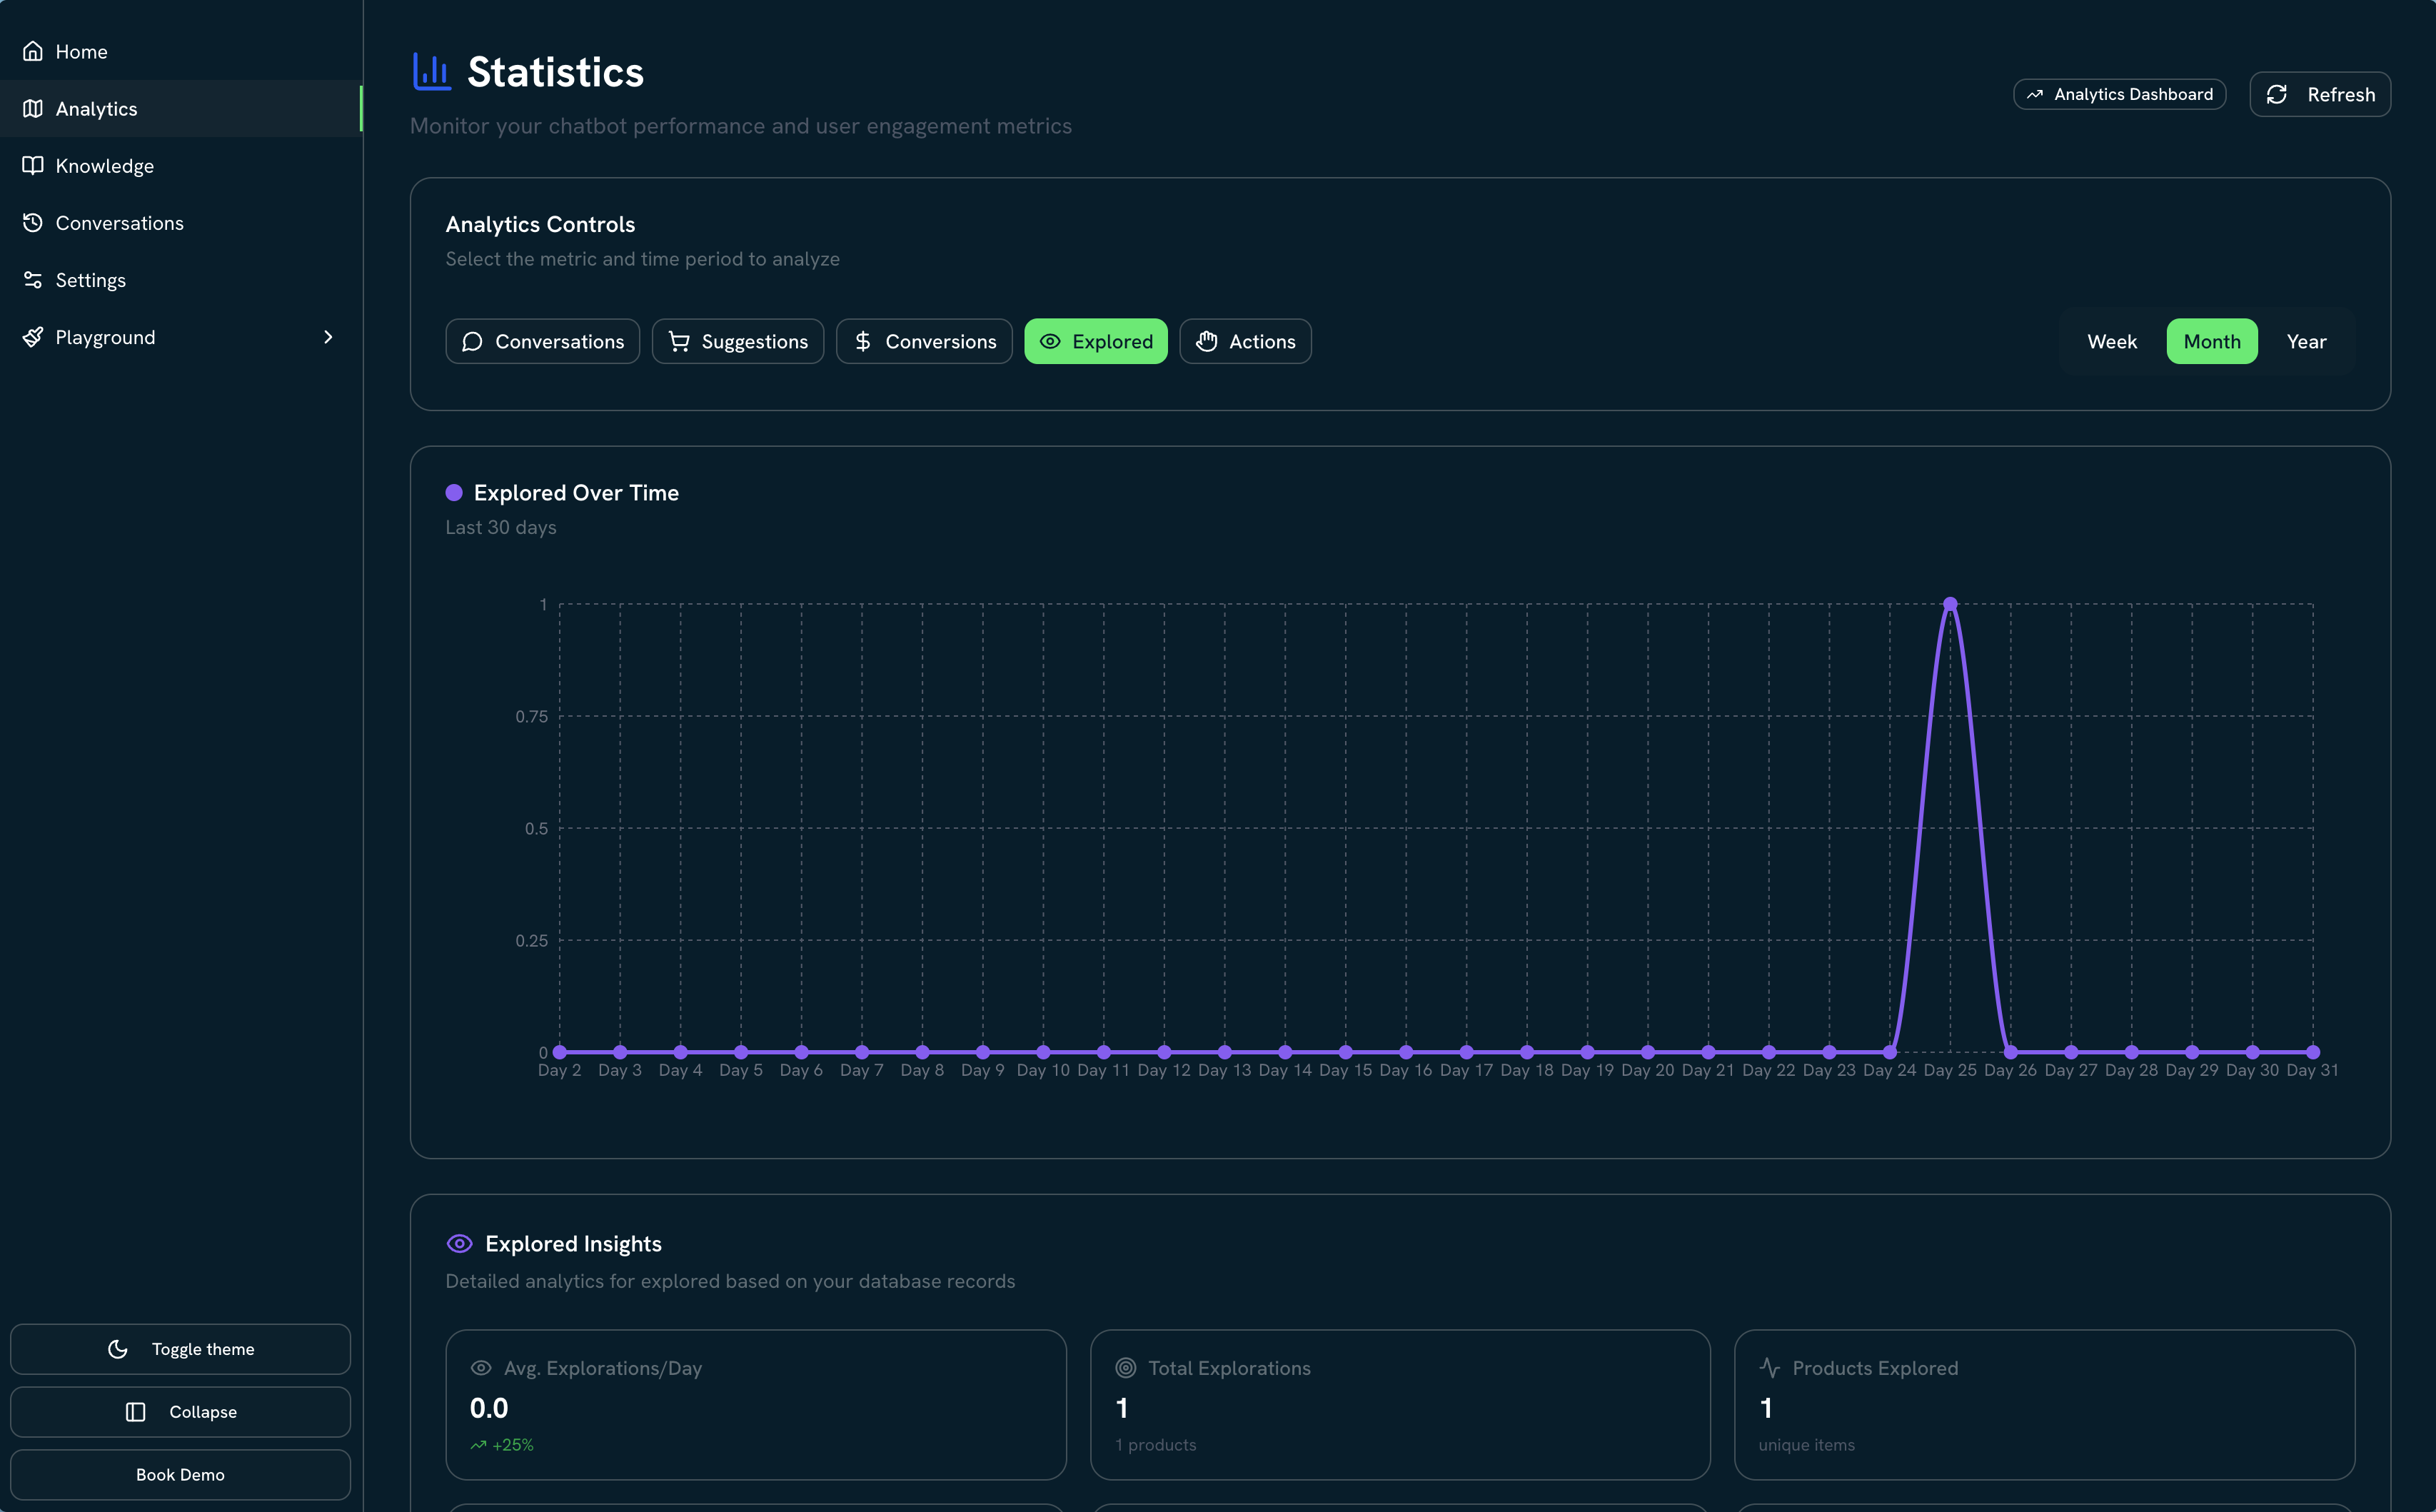Click the refresh icon in the Refresh button
Screen dimensions: 2436x1512
click(2278, 94)
